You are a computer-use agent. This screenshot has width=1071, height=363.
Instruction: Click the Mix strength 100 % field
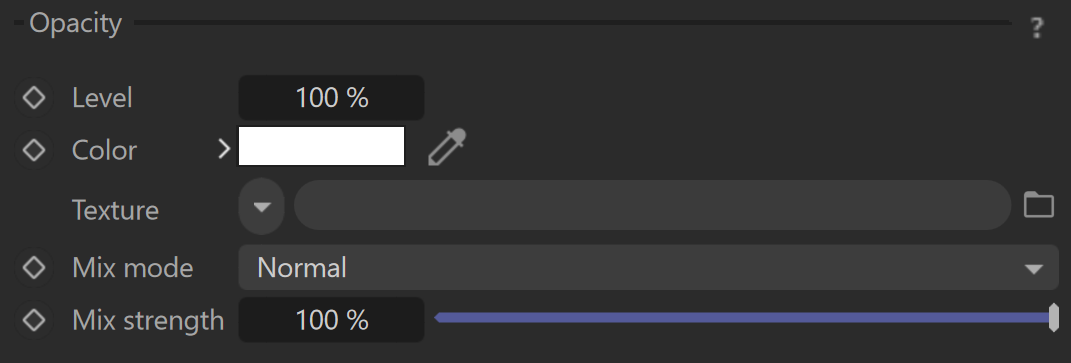click(x=331, y=319)
